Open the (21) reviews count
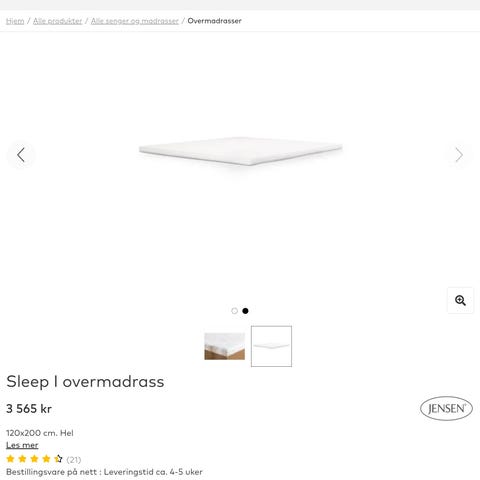Screen dimensions: 480x480 click(x=74, y=460)
